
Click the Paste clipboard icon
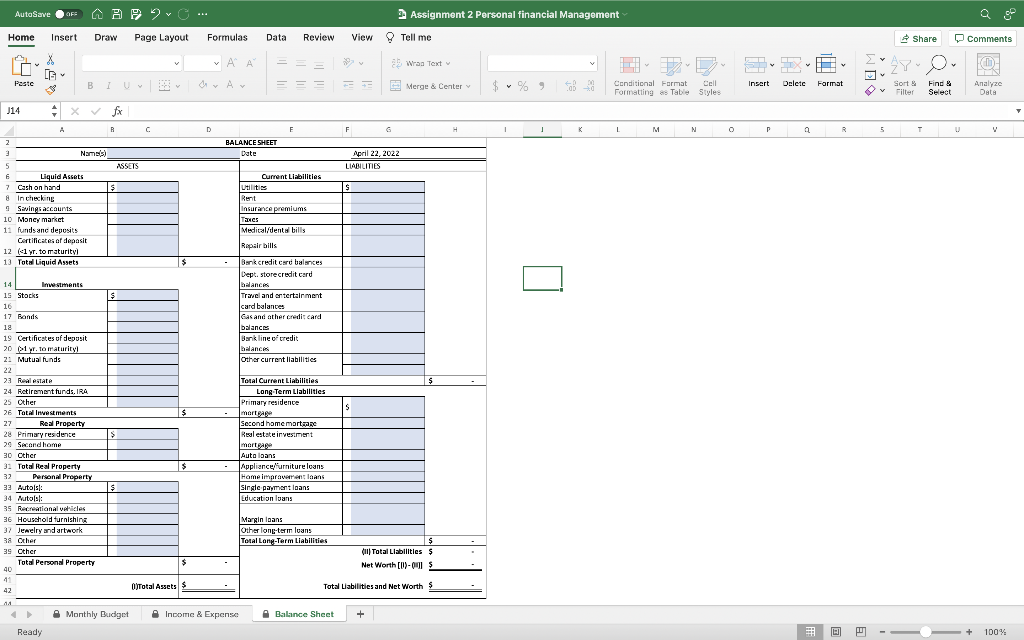click(22, 67)
